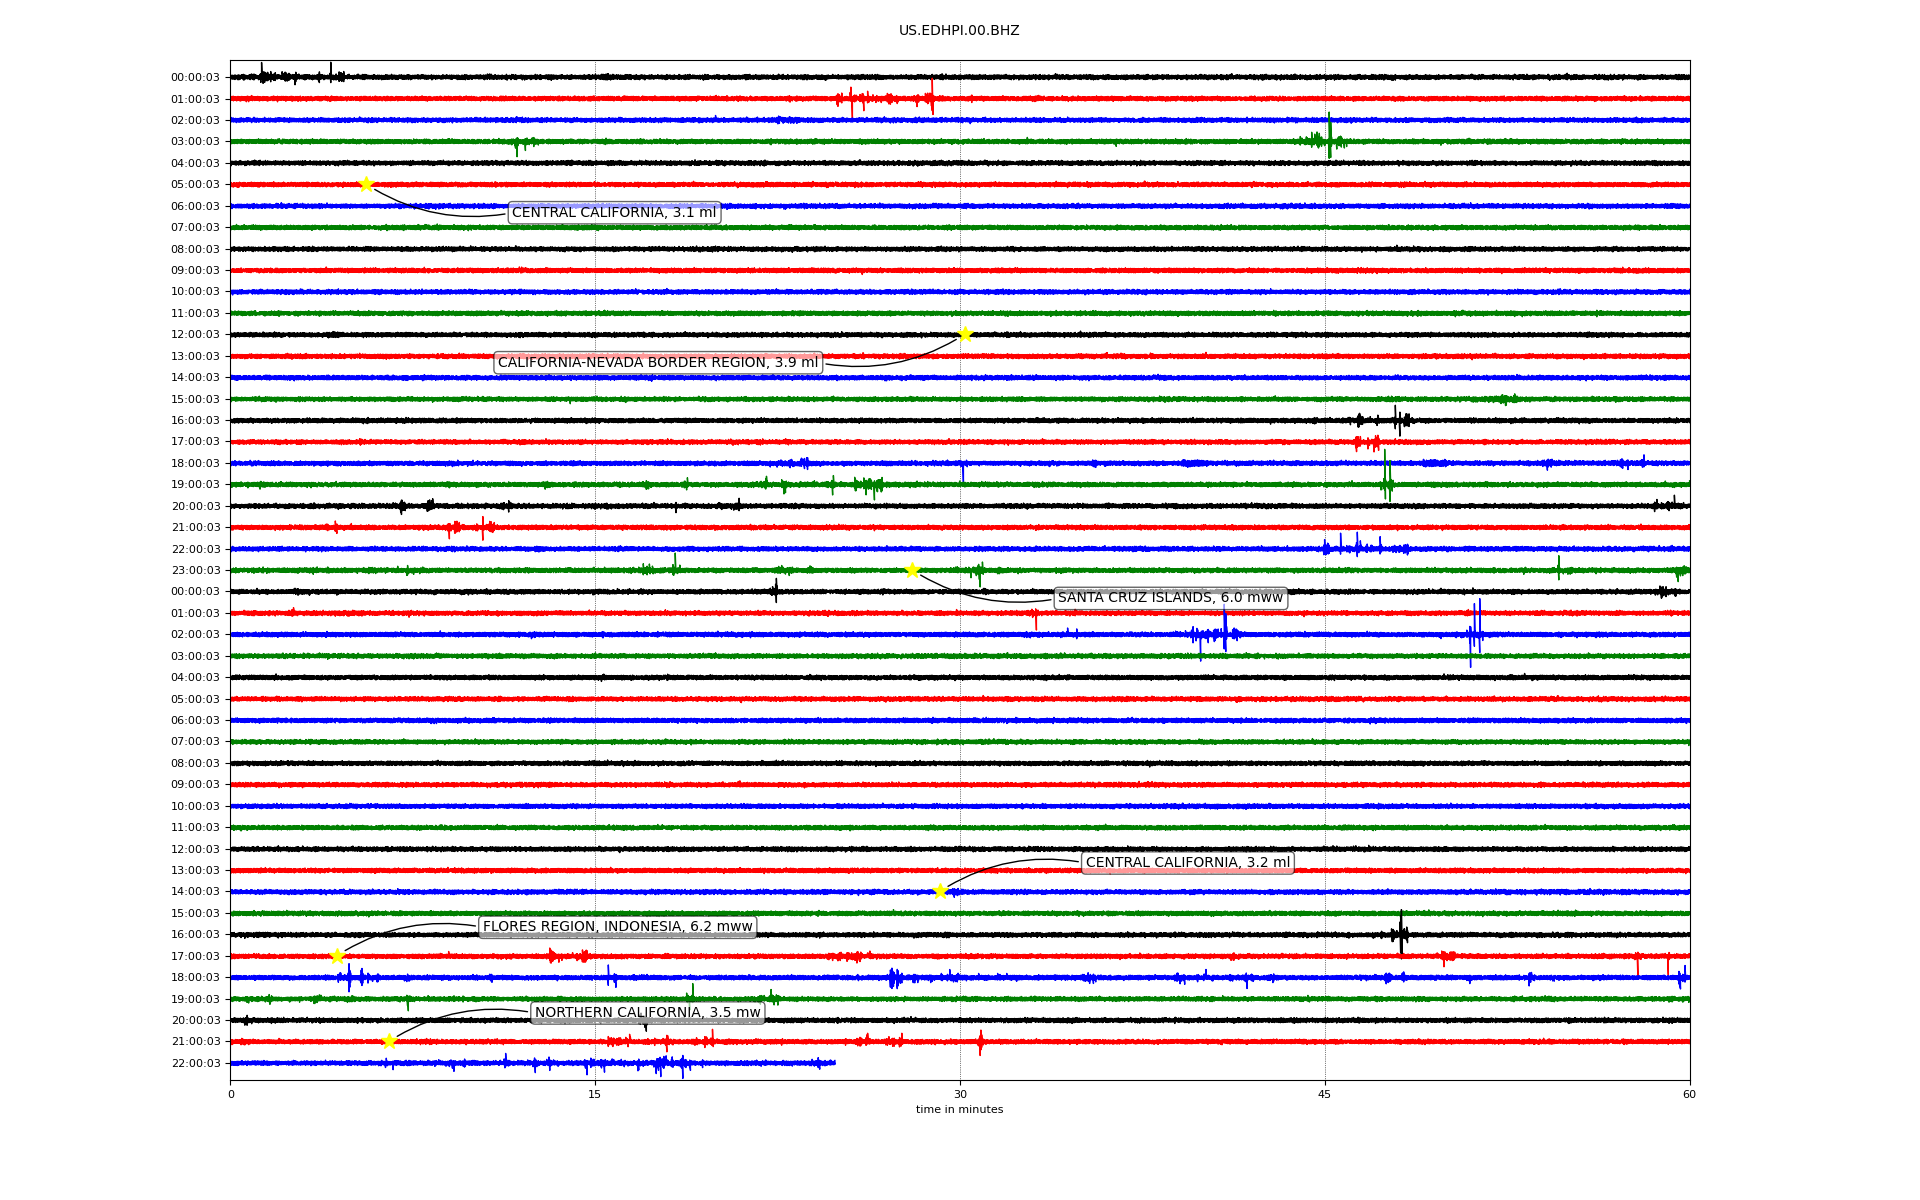Select the CALIFORNIA-NEVADA BORDER REGION, 3.9 ml label

pyautogui.click(x=658, y=362)
